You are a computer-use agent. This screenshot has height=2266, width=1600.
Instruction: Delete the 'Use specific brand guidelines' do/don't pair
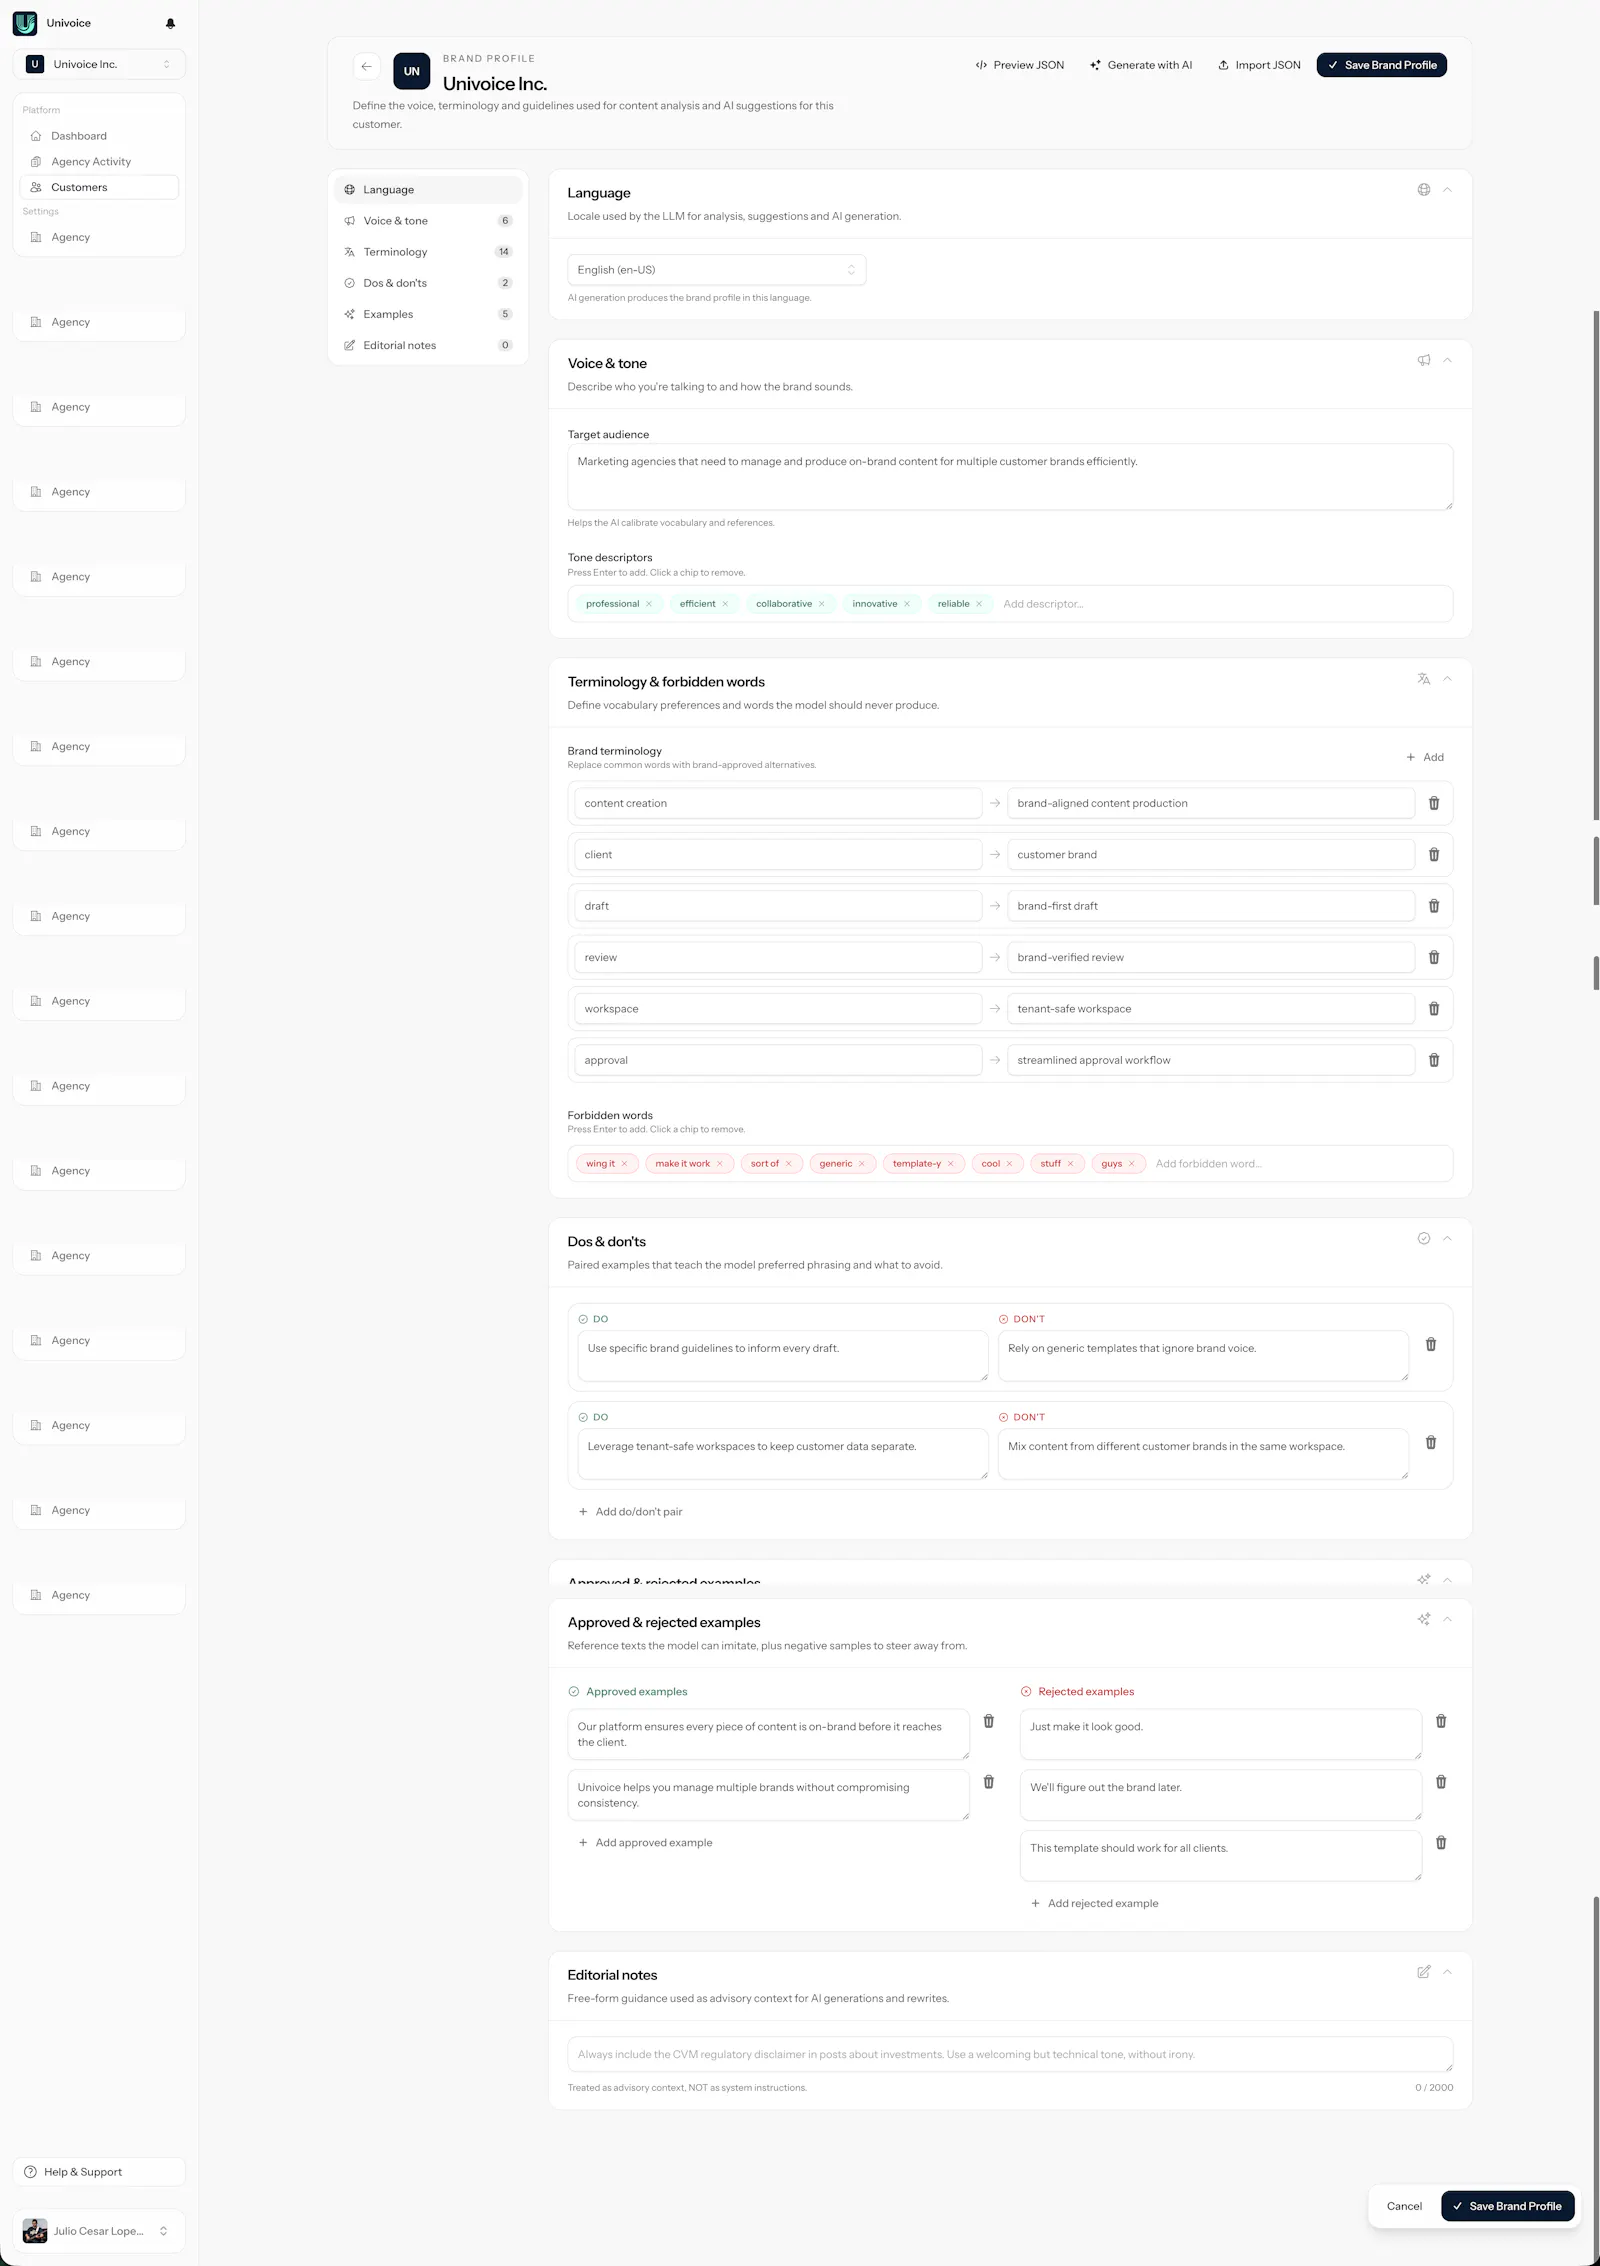coord(1431,1345)
